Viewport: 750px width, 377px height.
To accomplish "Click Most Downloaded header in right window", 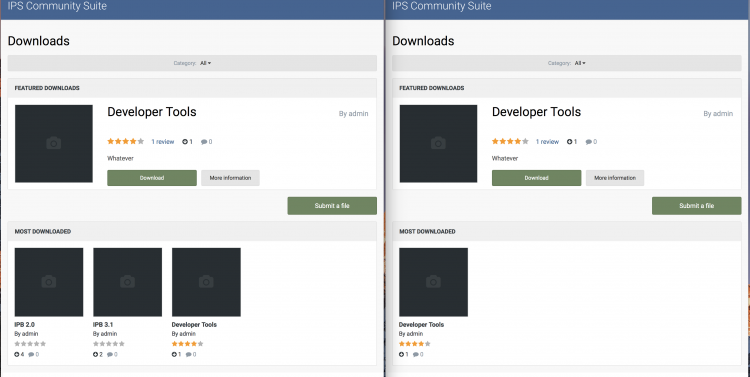I will coord(427,232).
